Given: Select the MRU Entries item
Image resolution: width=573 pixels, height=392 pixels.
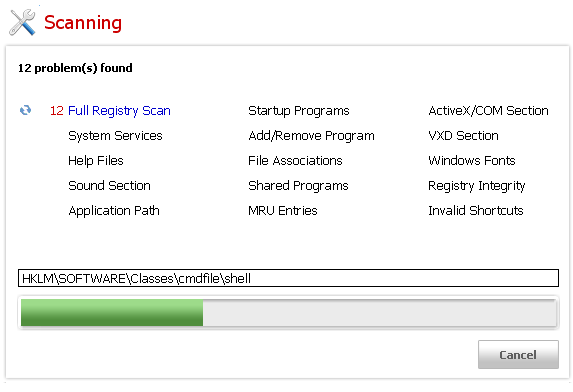Looking at the screenshot, I should 282,211.
